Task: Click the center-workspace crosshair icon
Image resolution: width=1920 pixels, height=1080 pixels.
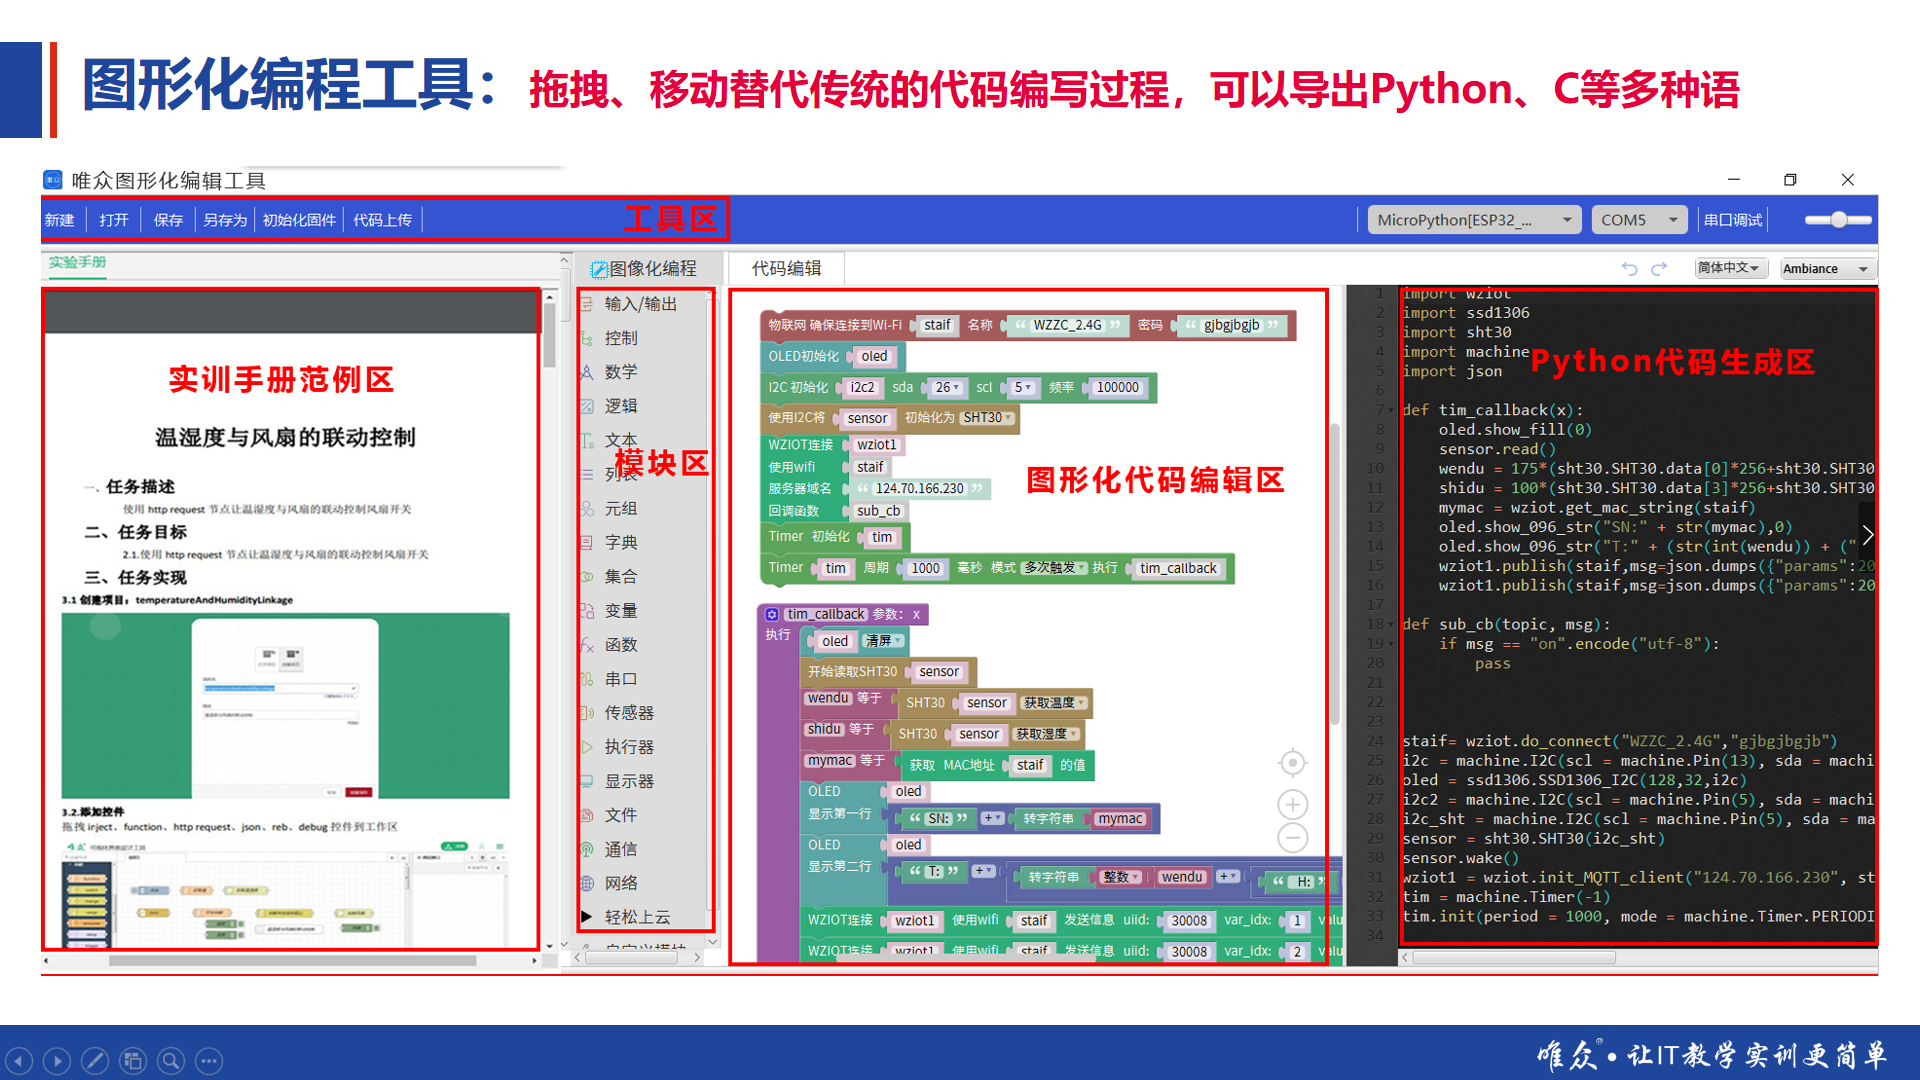Action: click(1292, 763)
